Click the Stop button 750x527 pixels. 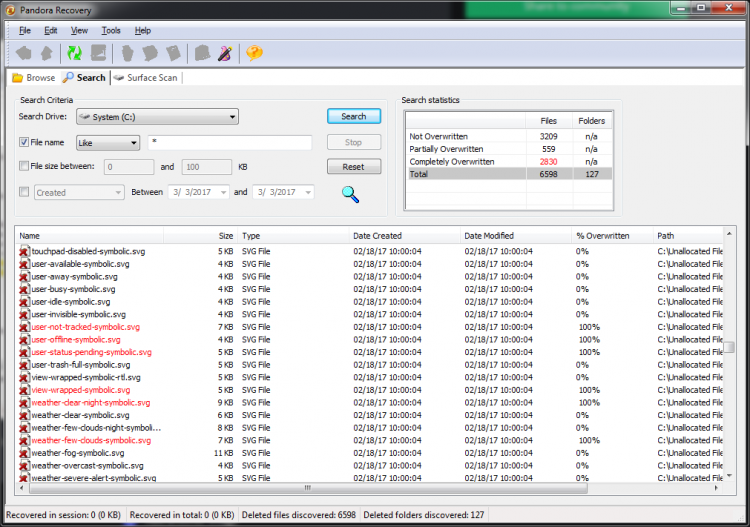[x=354, y=142]
